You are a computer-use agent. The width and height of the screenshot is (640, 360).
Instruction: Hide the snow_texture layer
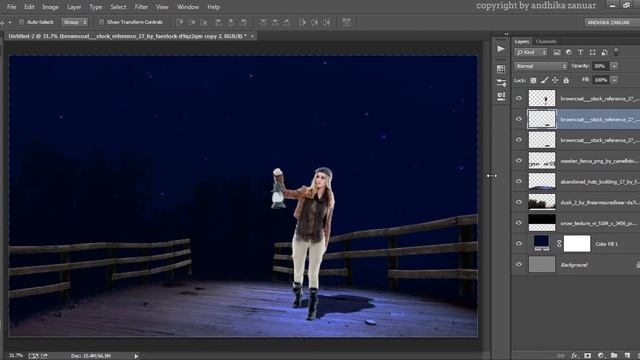pyautogui.click(x=519, y=223)
